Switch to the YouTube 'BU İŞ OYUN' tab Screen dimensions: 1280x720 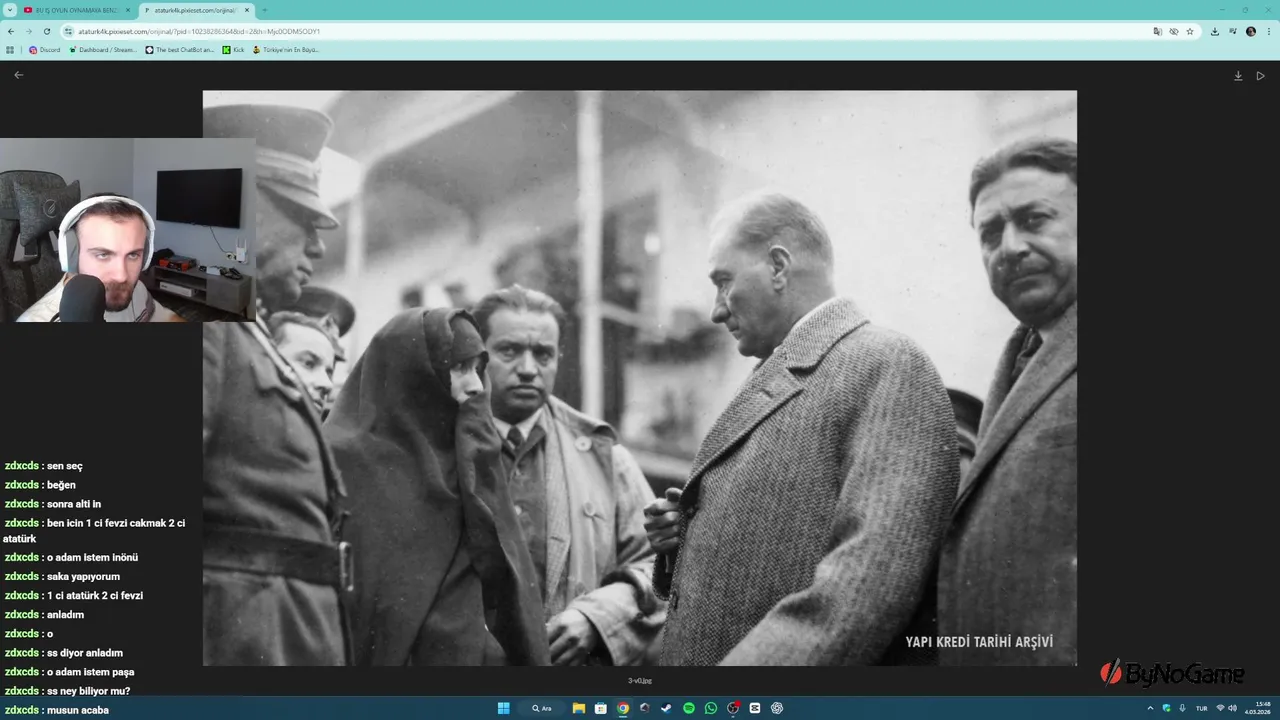tap(78, 10)
